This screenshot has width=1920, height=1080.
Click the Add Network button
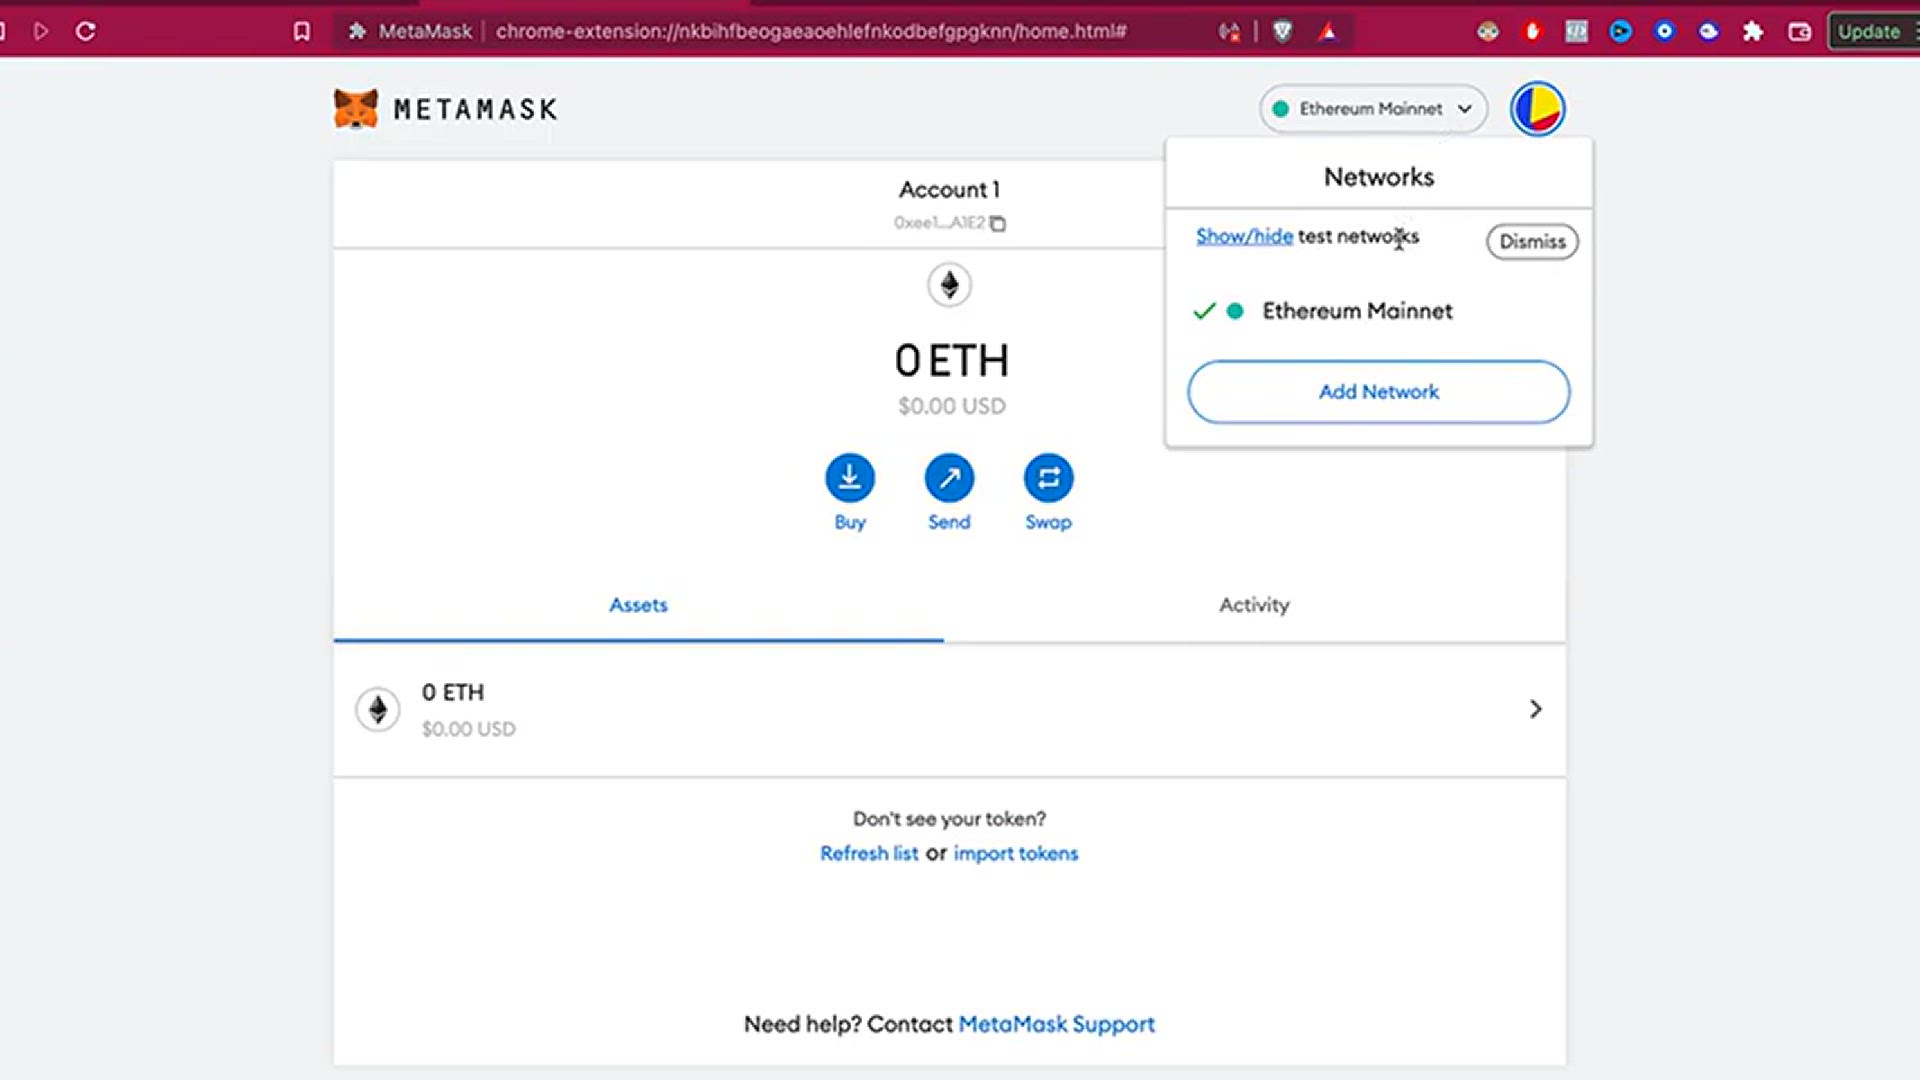1379,392
